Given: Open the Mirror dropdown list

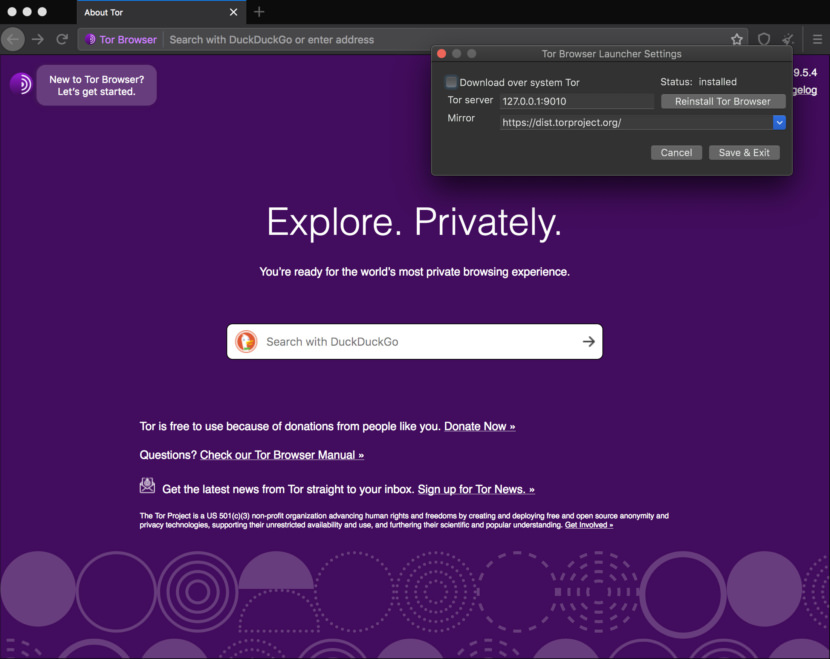Looking at the screenshot, I should click(779, 122).
